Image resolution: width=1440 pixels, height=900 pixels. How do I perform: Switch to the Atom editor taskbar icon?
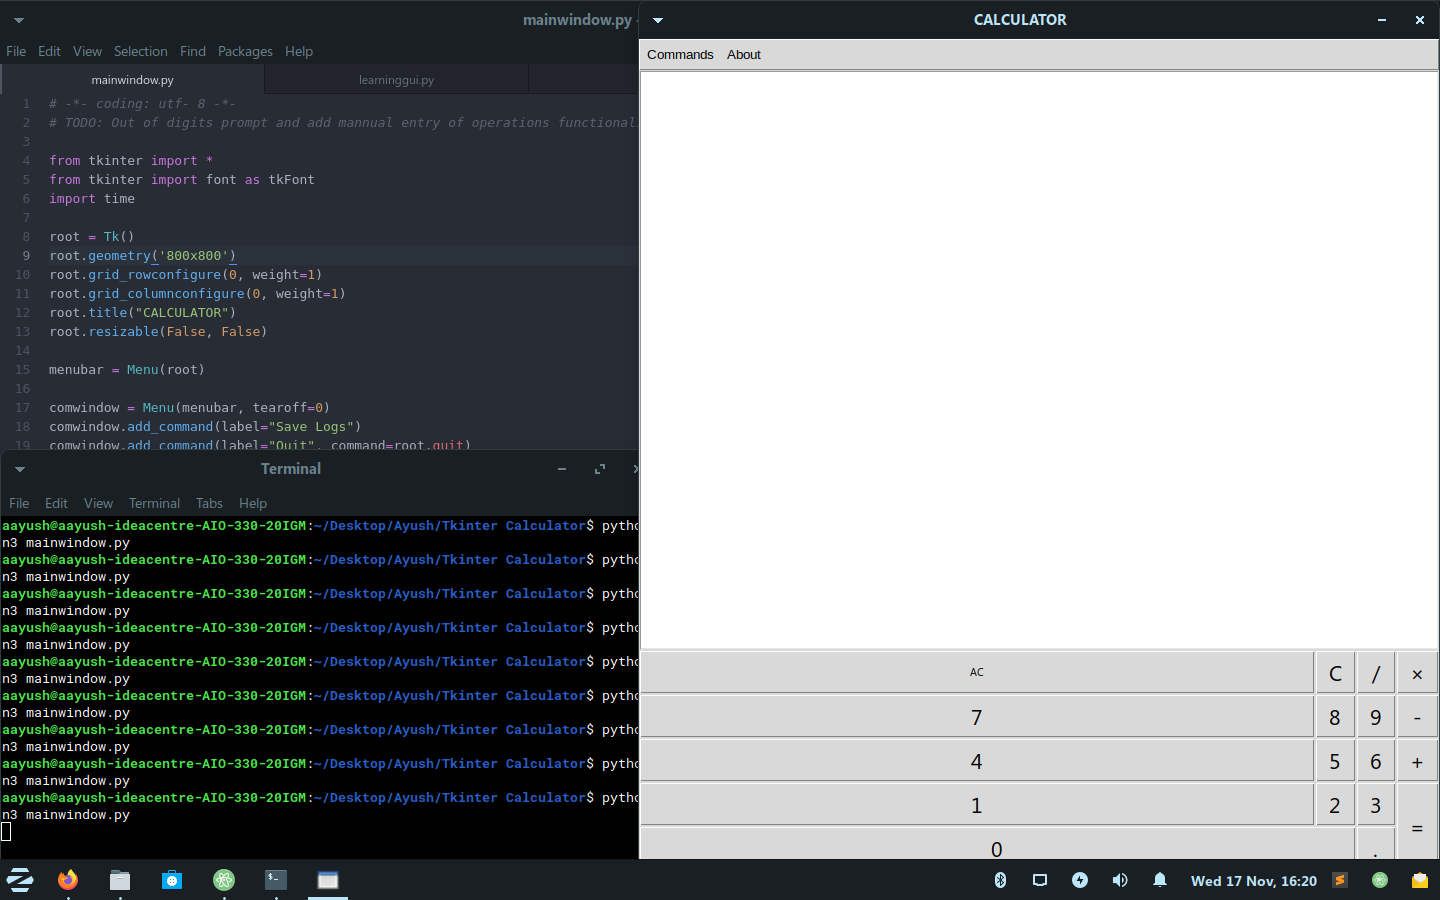224,880
